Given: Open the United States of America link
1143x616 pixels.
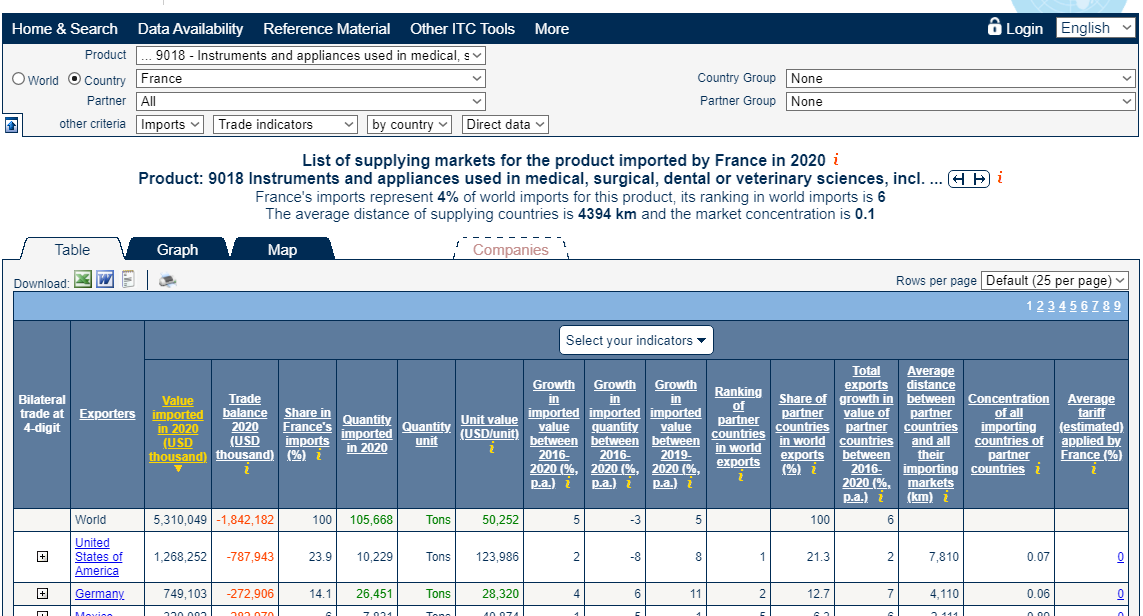Looking at the screenshot, I should 98,557.
